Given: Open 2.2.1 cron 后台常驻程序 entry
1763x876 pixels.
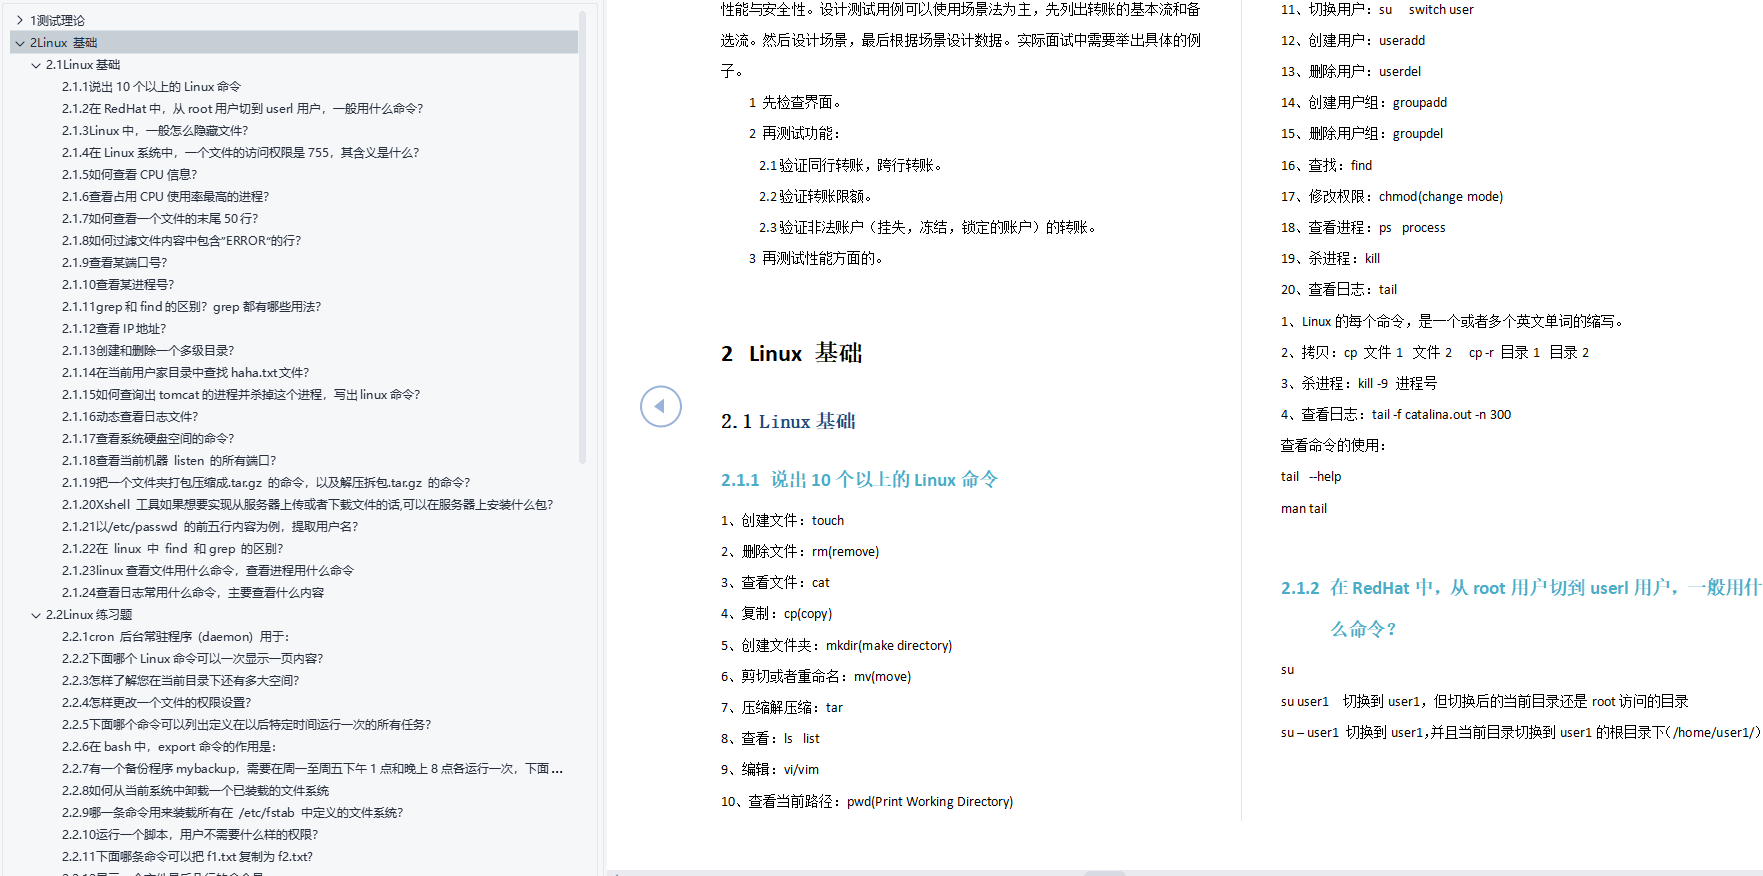Looking at the screenshot, I should [175, 636].
